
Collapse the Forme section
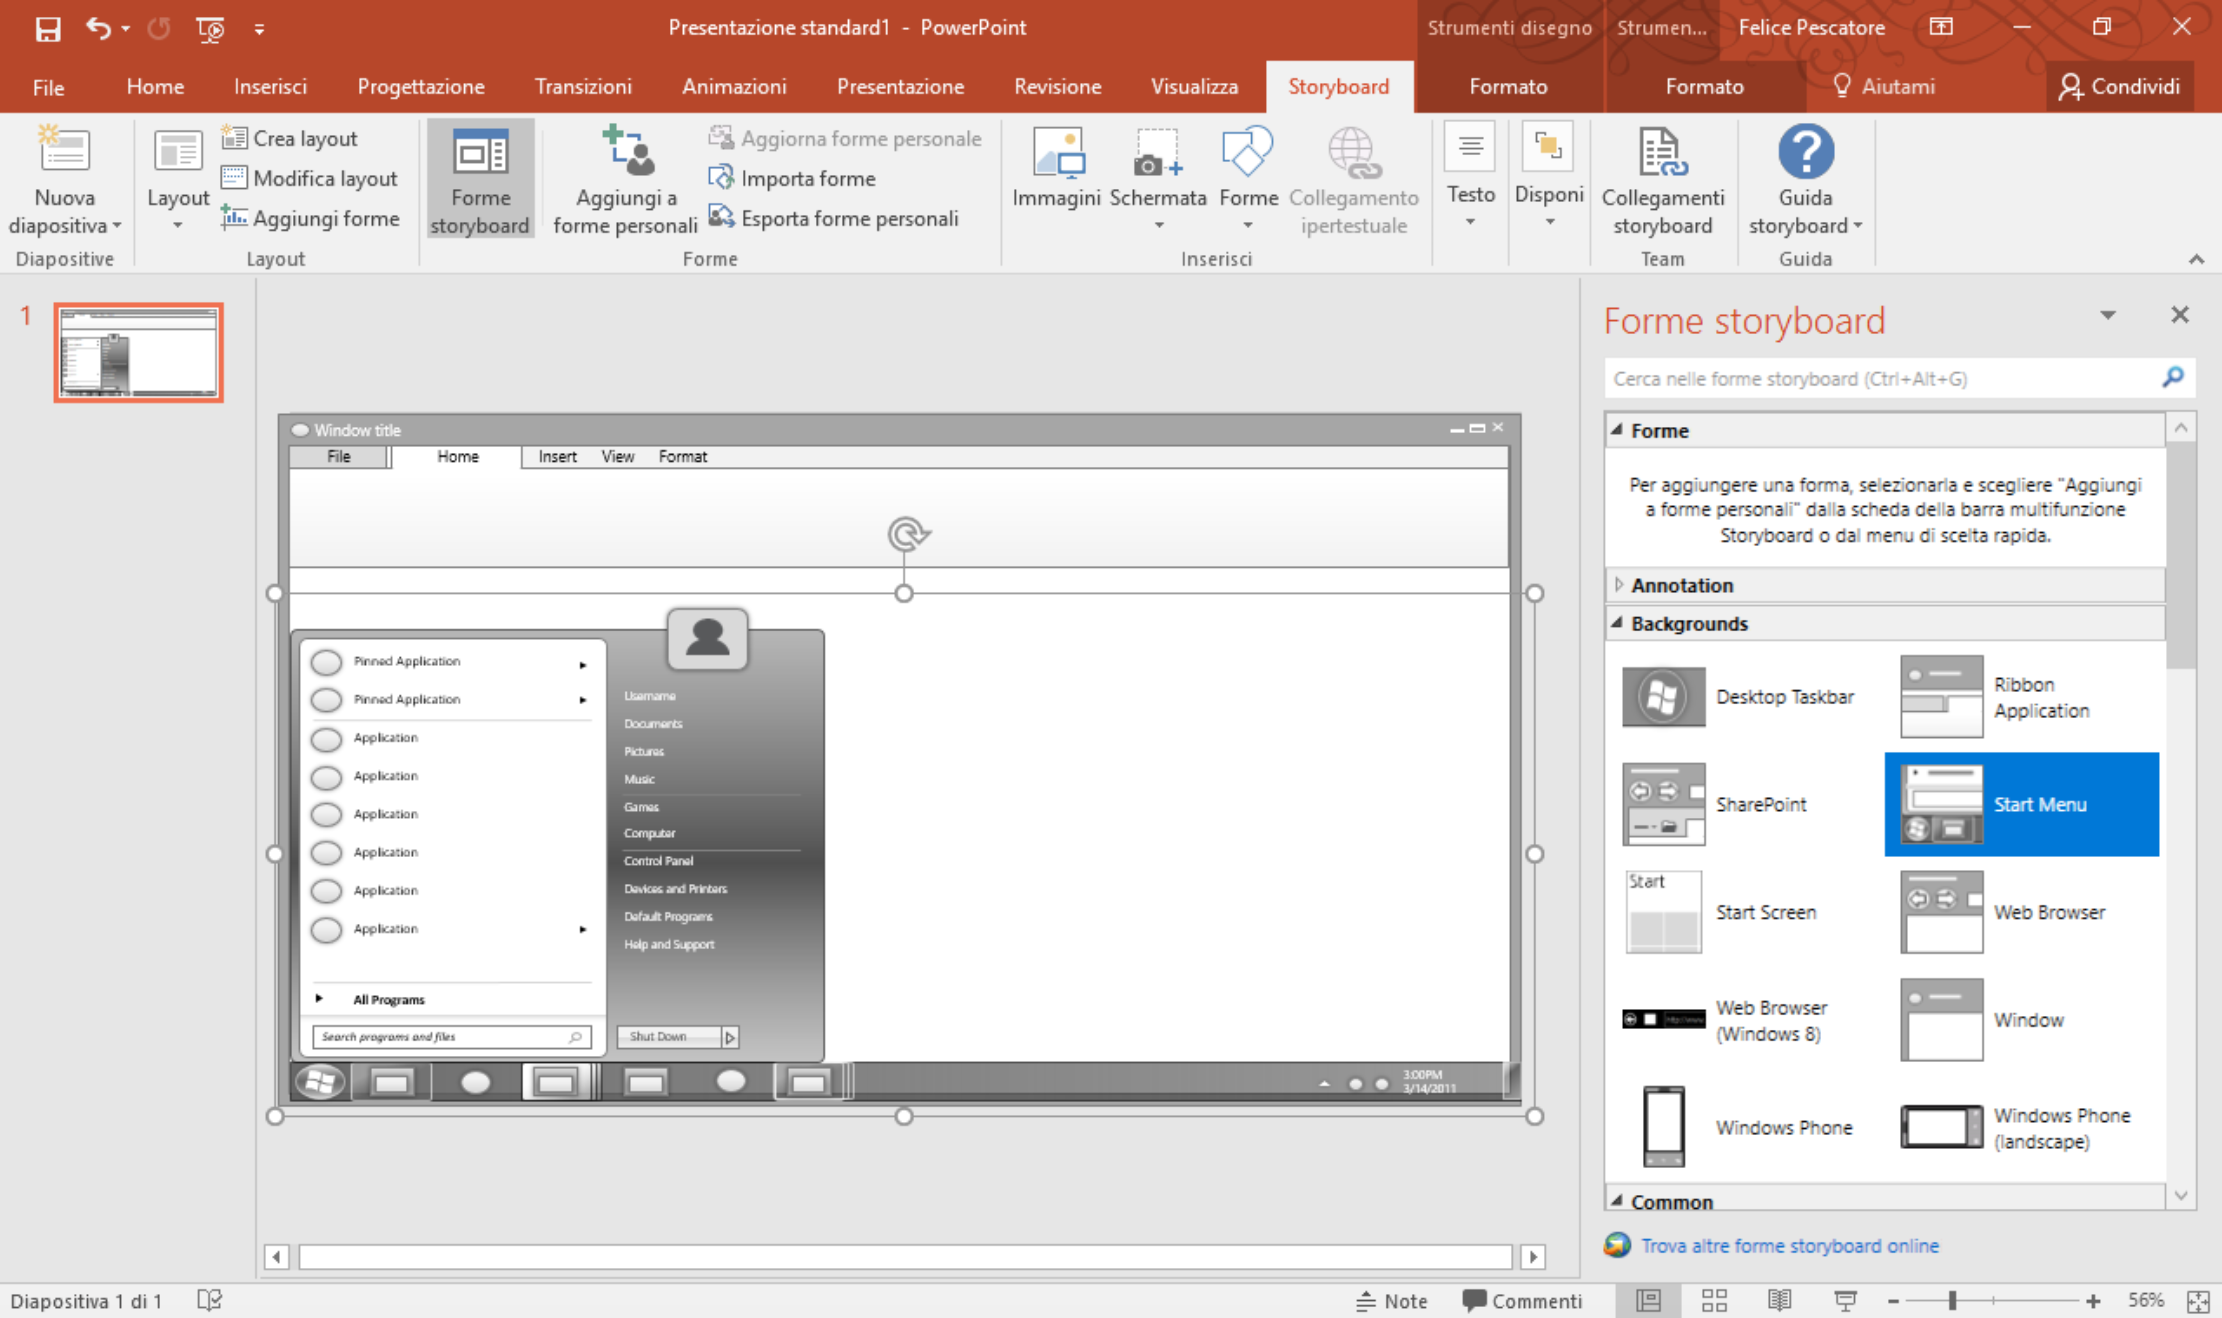(x=1617, y=429)
